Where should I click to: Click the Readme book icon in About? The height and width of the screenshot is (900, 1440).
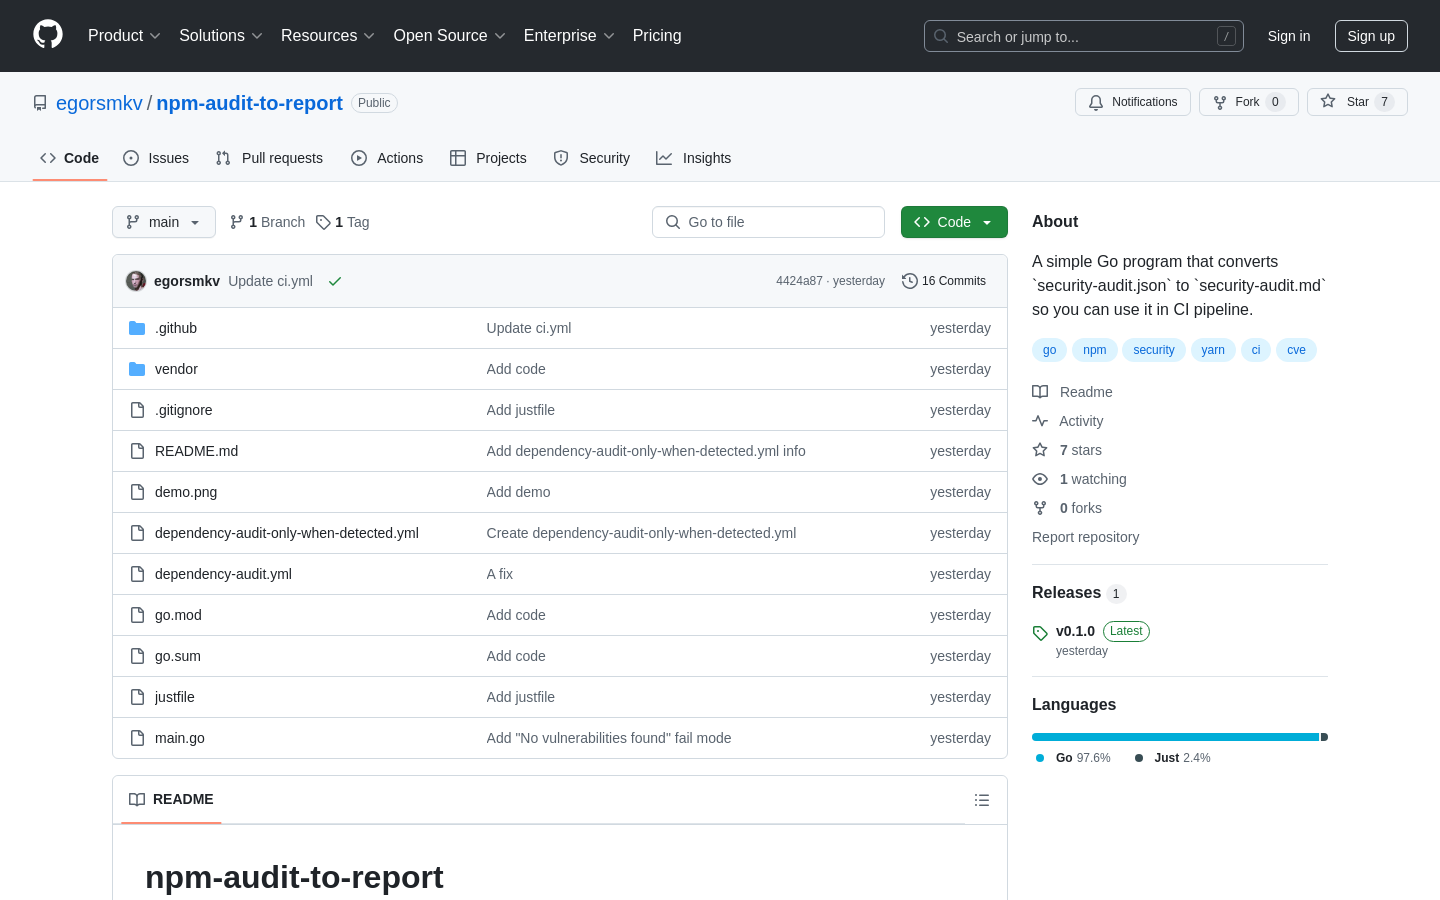tap(1040, 392)
